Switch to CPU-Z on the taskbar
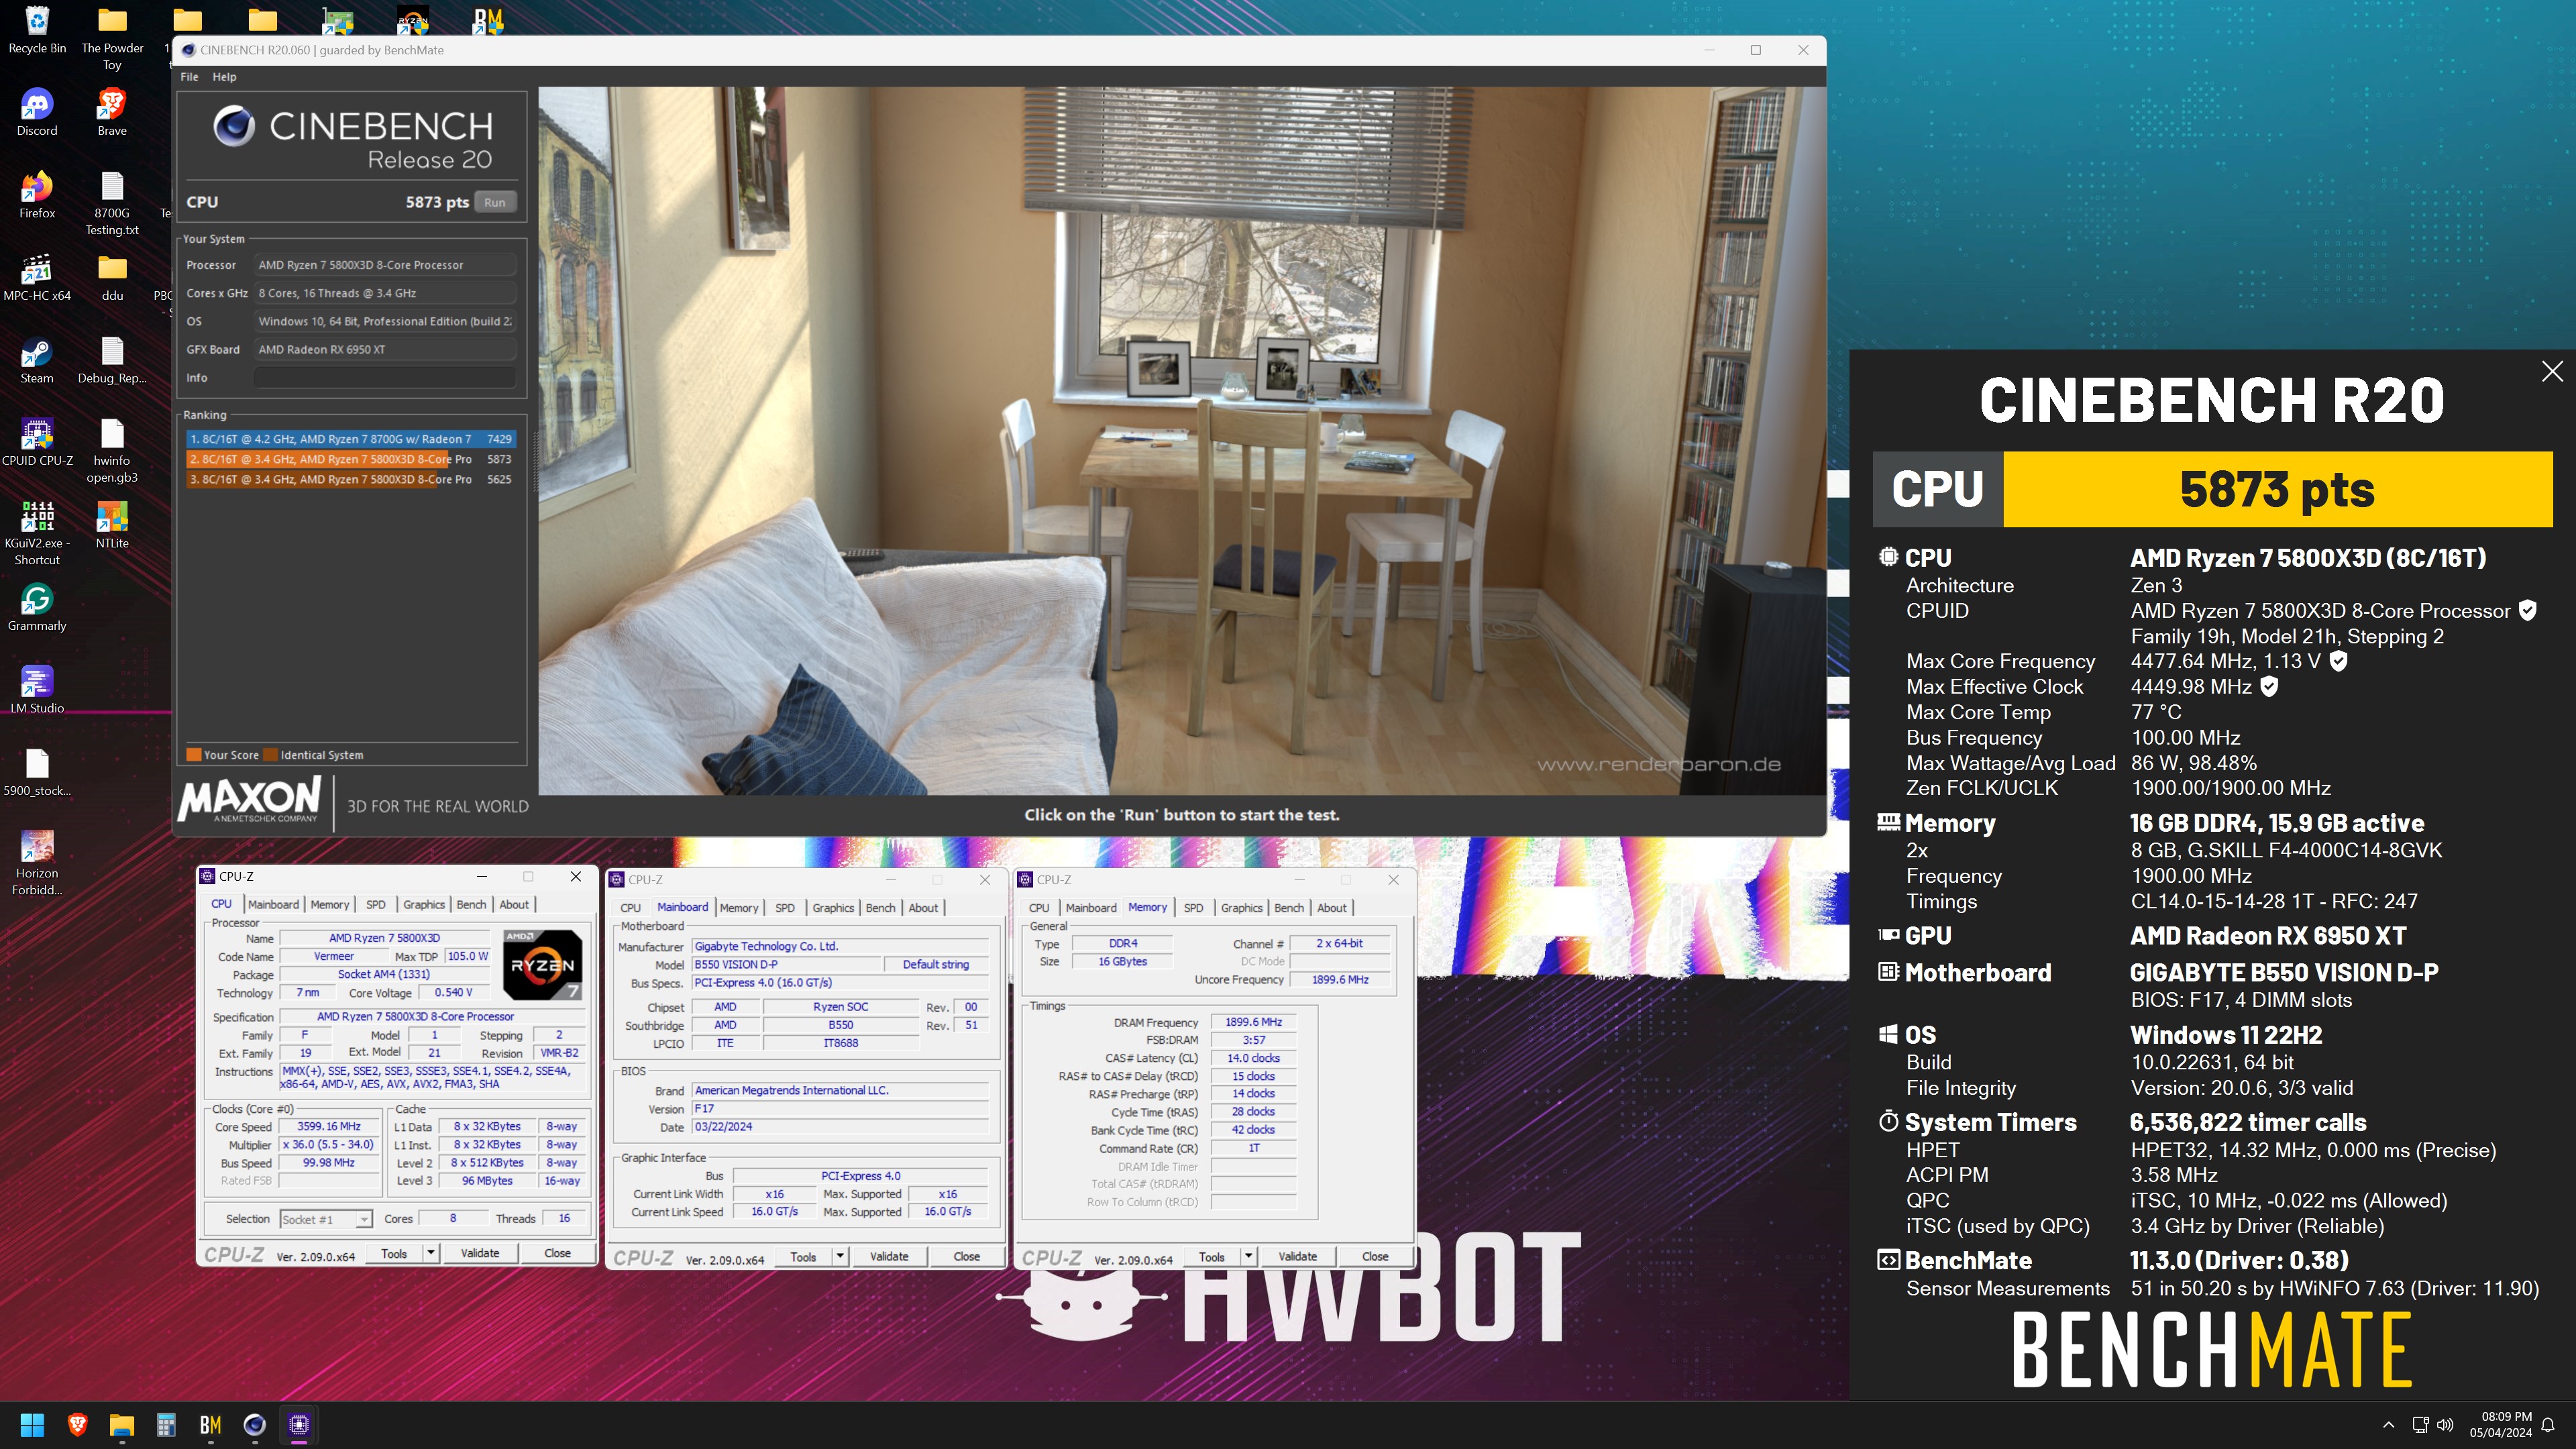Image resolution: width=2576 pixels, height=1449 pixels. (299, 1425)
